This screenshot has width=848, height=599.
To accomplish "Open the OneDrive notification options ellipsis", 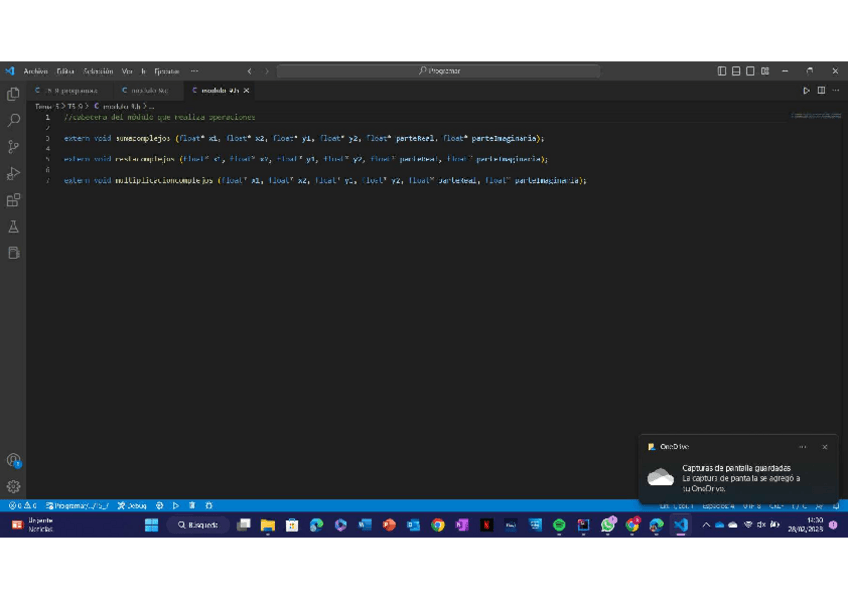I will (x=802, y=447).
